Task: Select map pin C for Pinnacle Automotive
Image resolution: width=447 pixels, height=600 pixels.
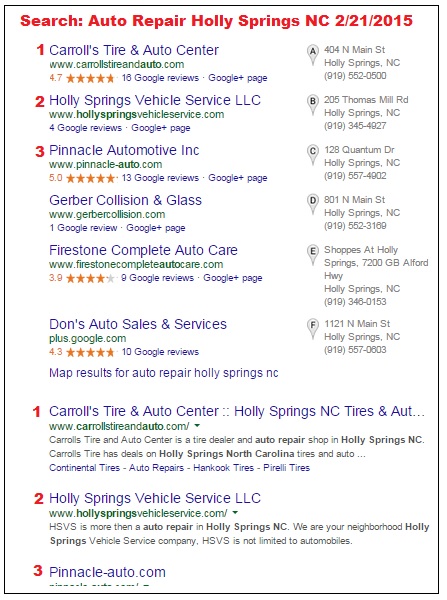Action: (x=313, y=155)
